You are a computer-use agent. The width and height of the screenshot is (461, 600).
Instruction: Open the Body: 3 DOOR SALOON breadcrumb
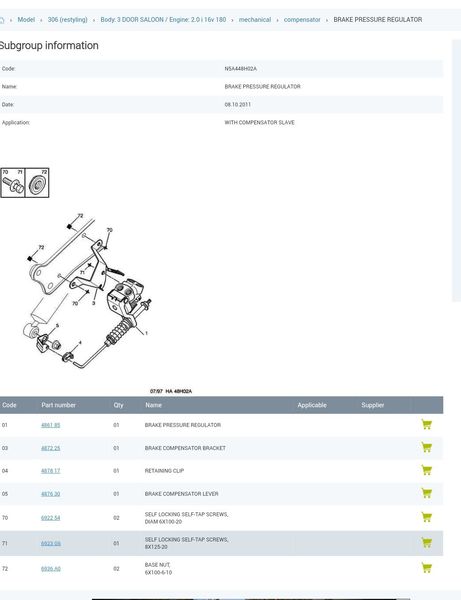click(x=163, y=20)
